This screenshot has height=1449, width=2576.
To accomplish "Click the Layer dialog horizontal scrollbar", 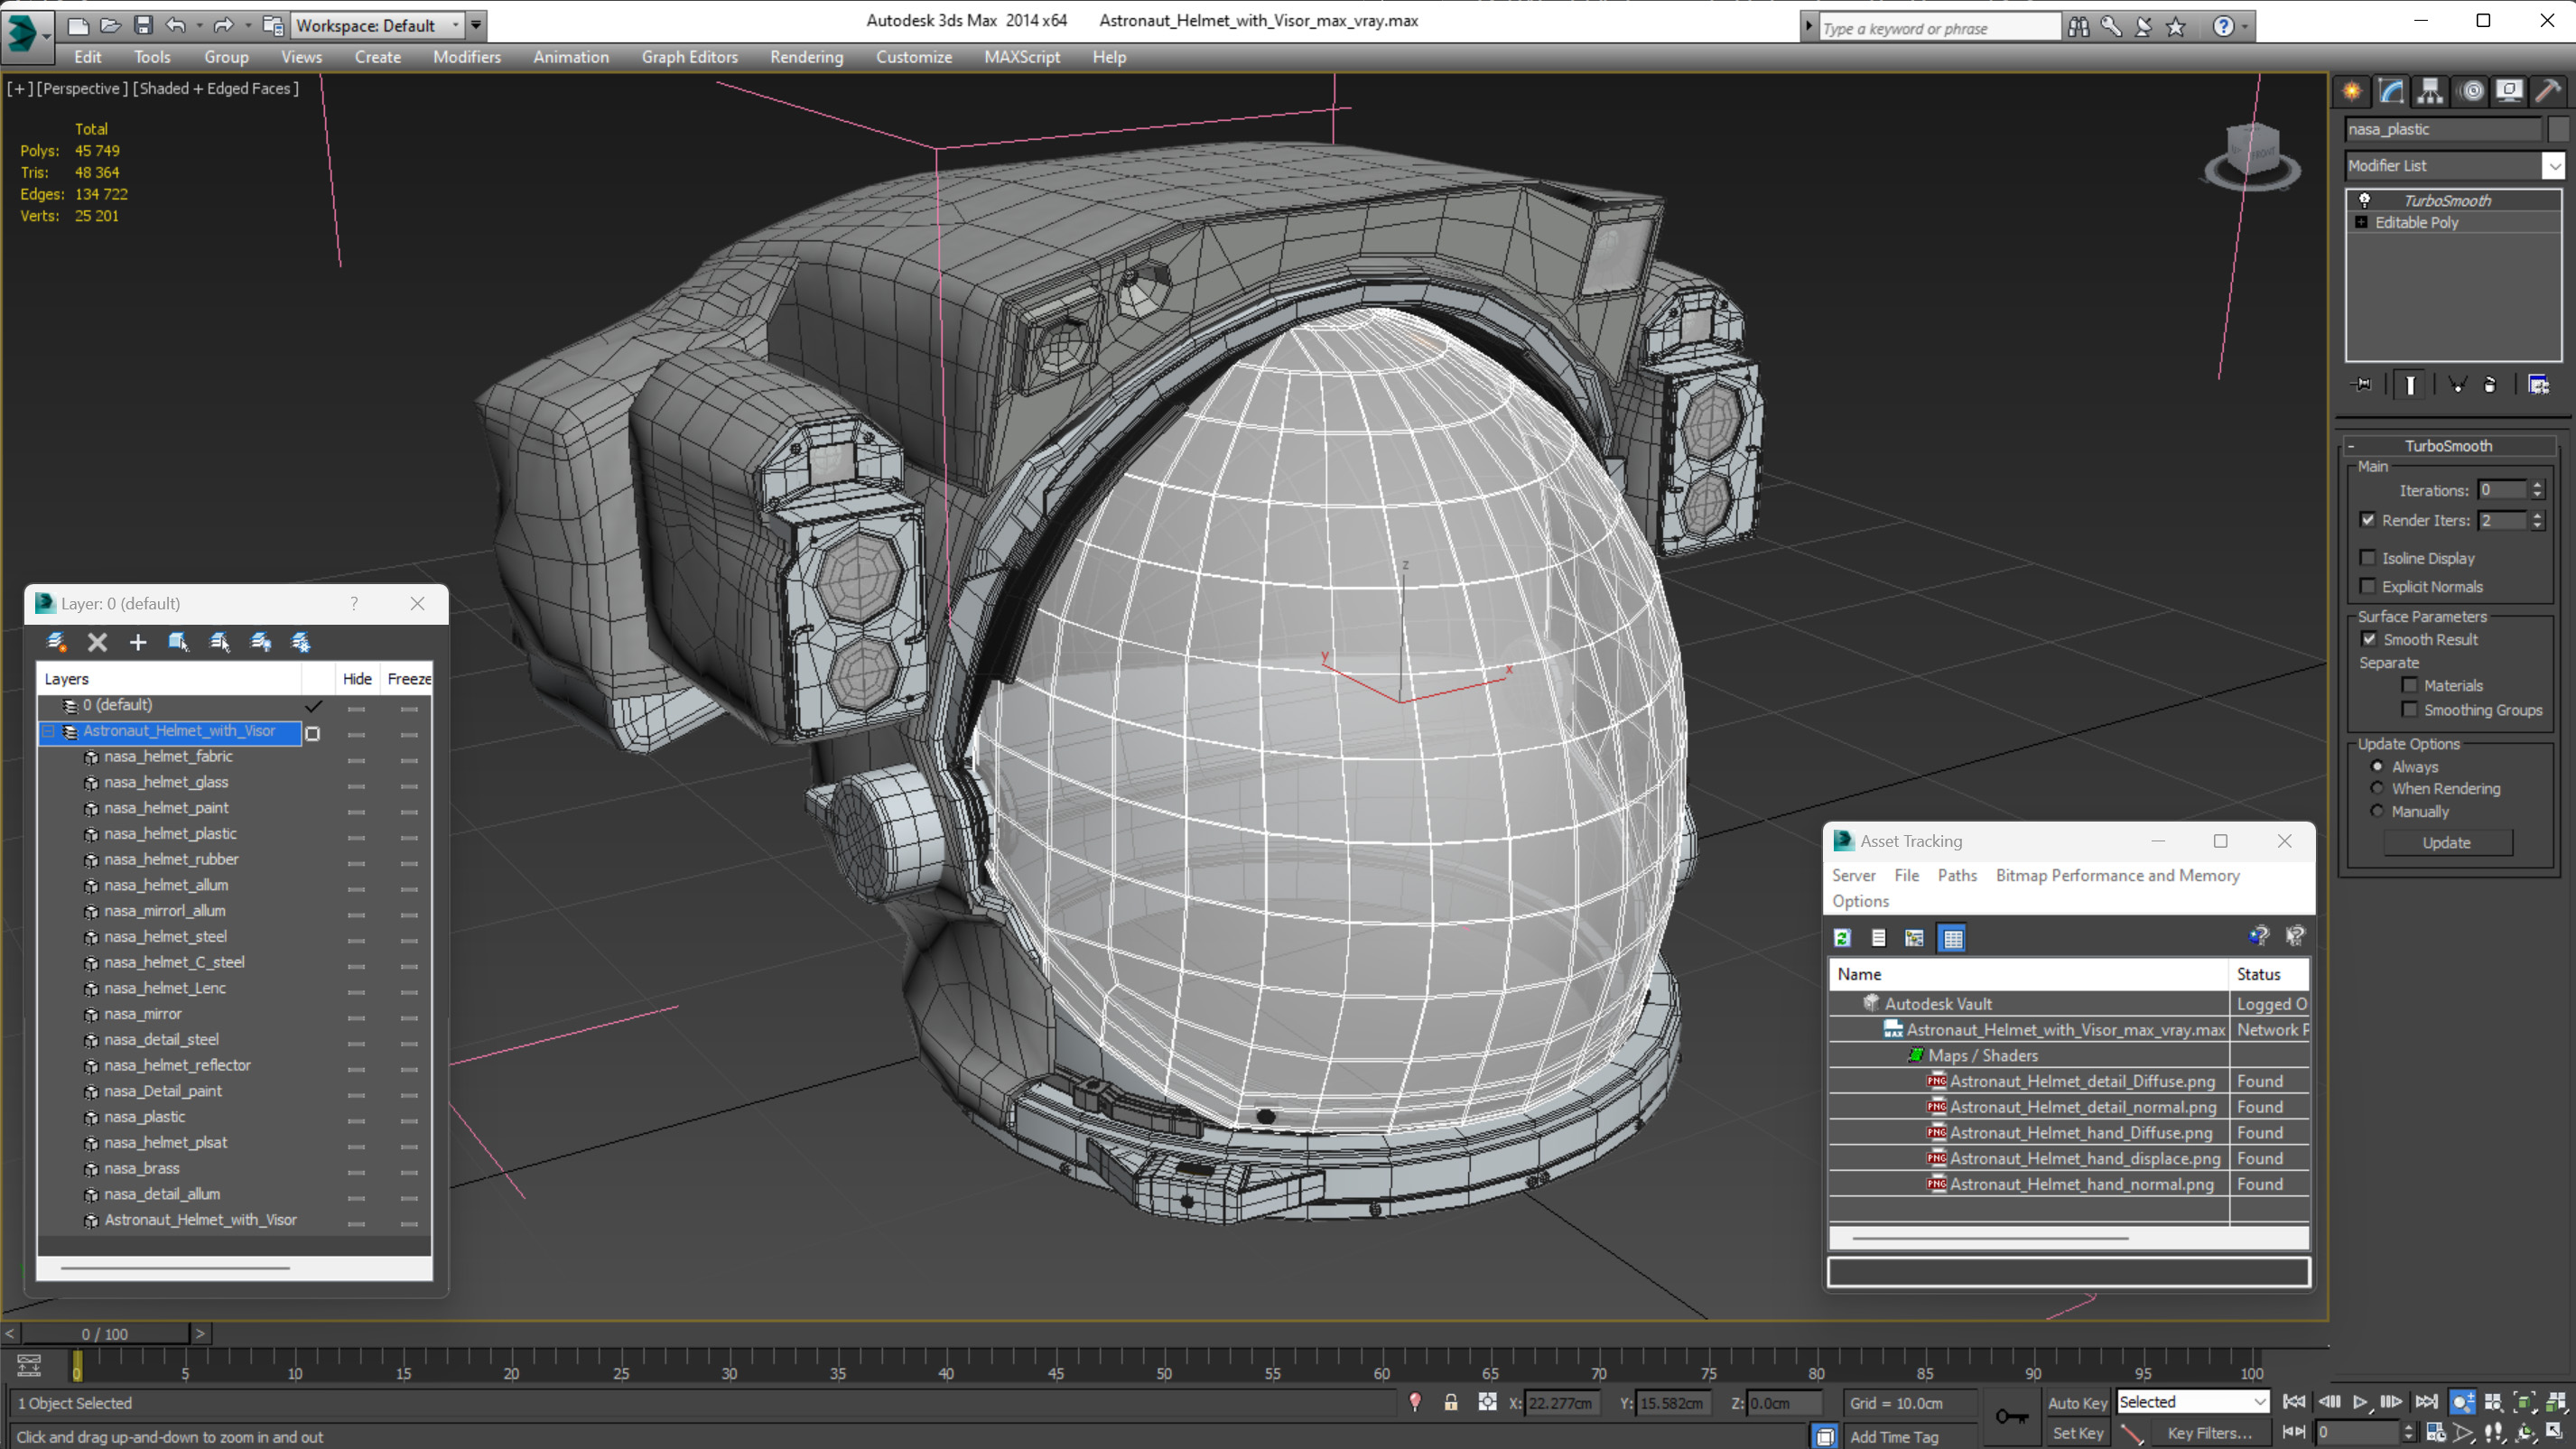I will pos(175,1268).
